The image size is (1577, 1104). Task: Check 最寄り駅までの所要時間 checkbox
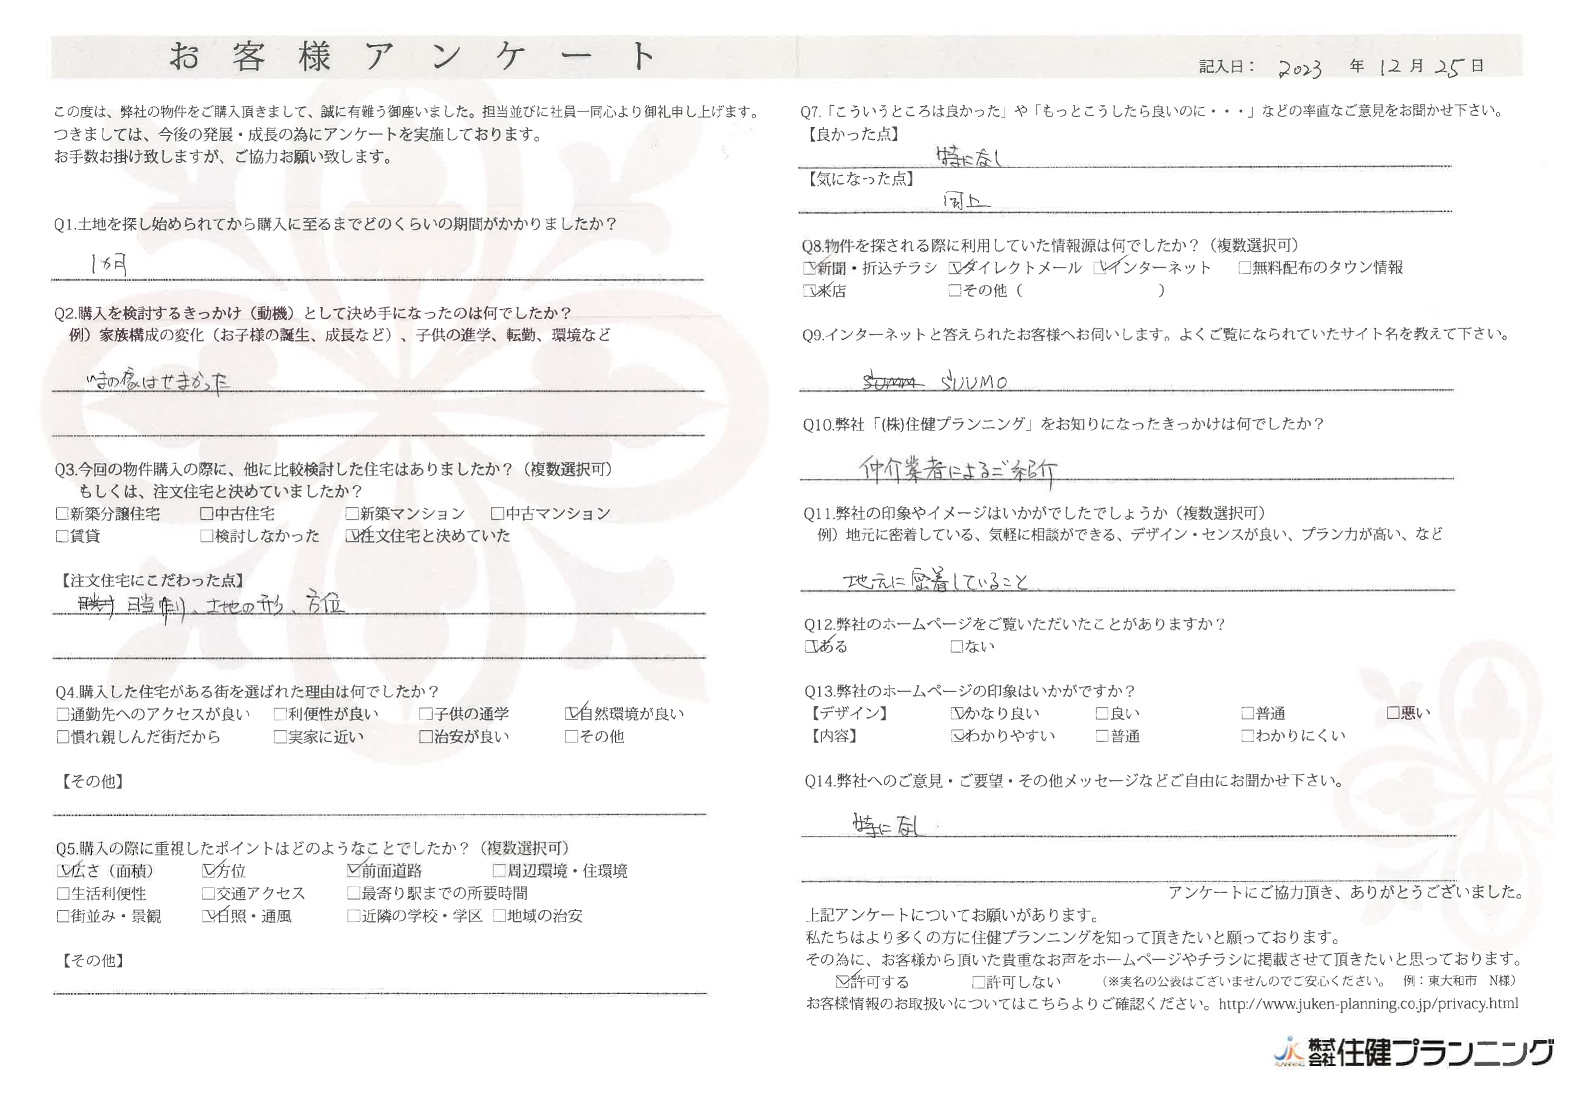[354, 894]
